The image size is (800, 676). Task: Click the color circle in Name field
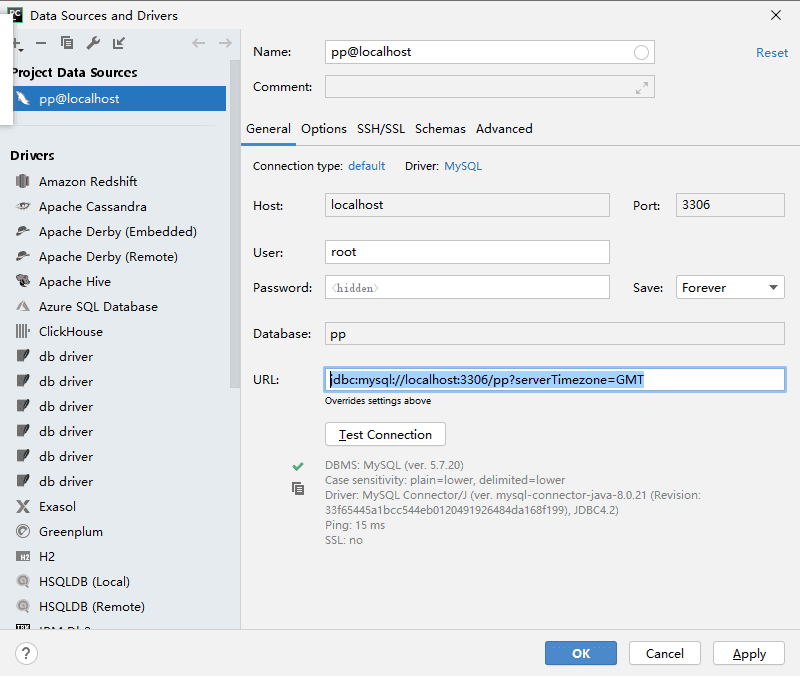coord(641,53)
